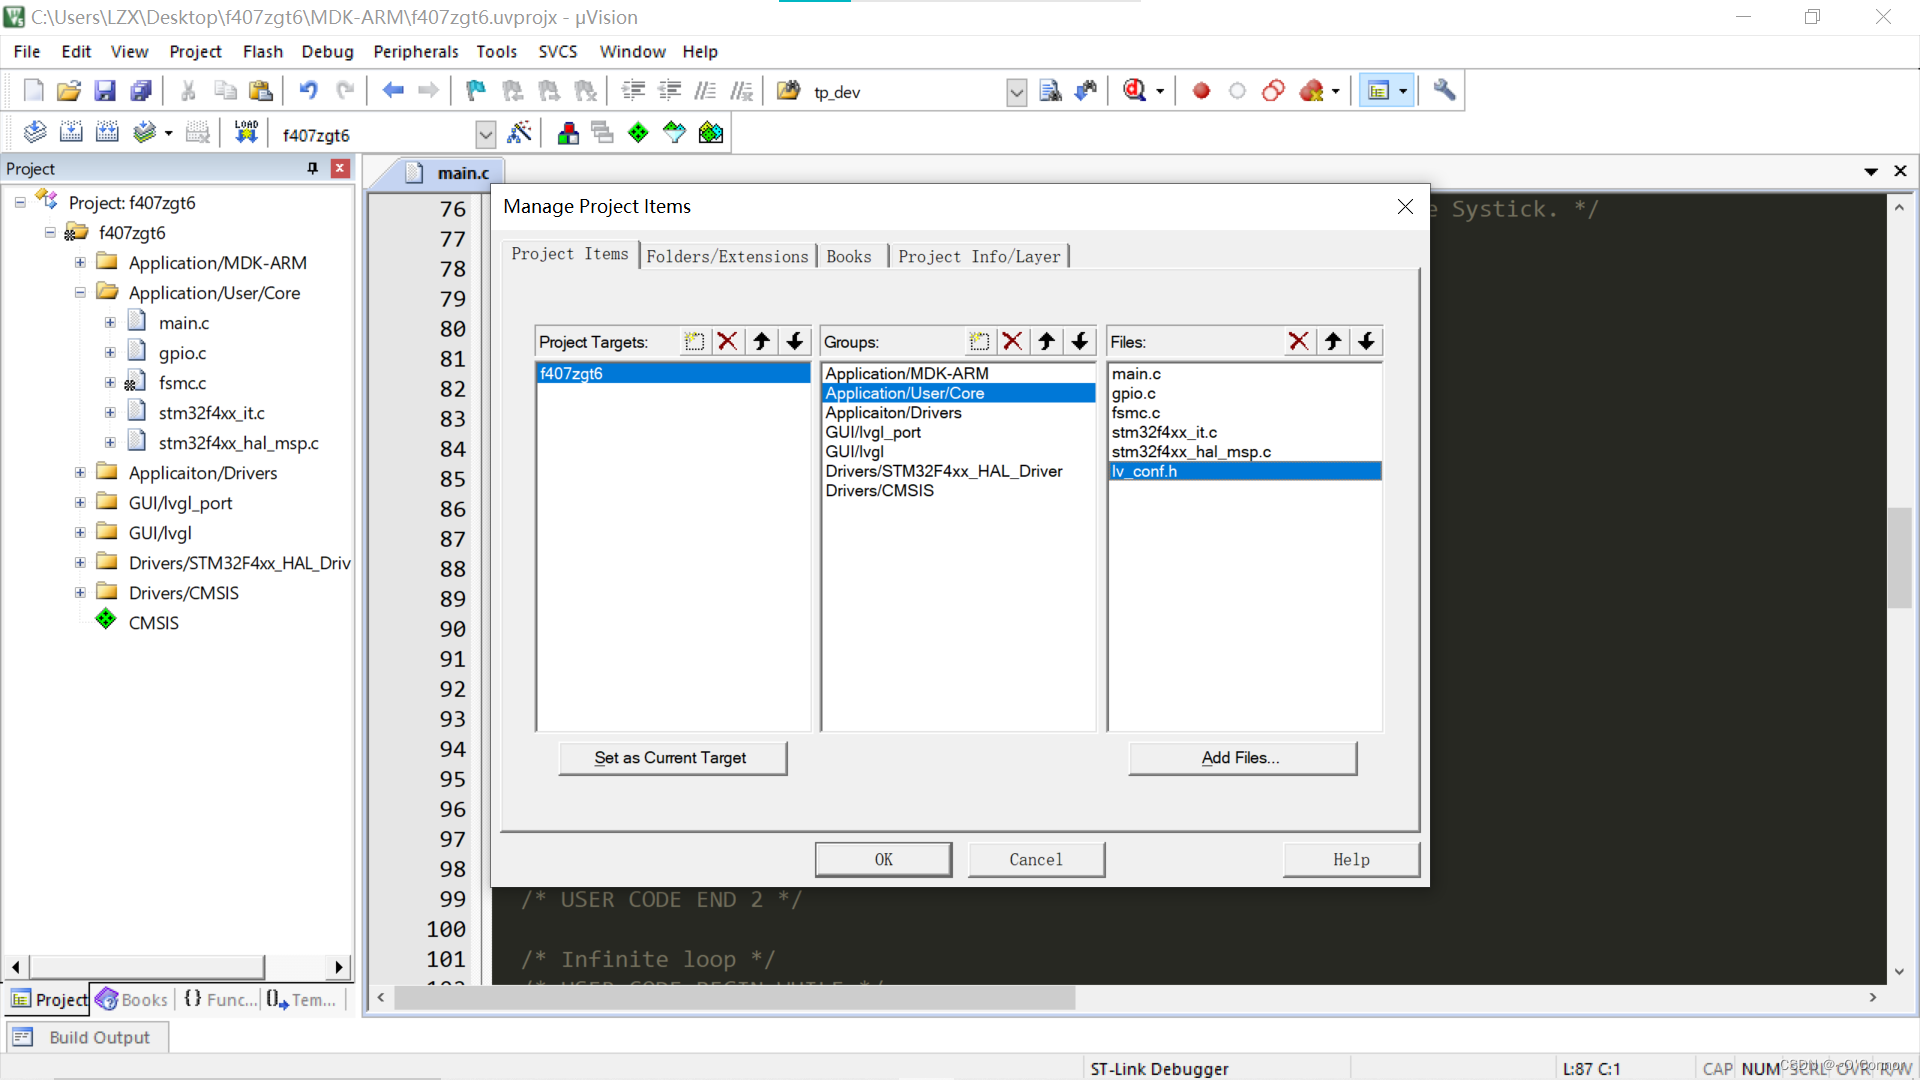1920x1080 pixels.
Task: Expand the Applicaiton/Drivers tree folder
Action: point(80,473)
